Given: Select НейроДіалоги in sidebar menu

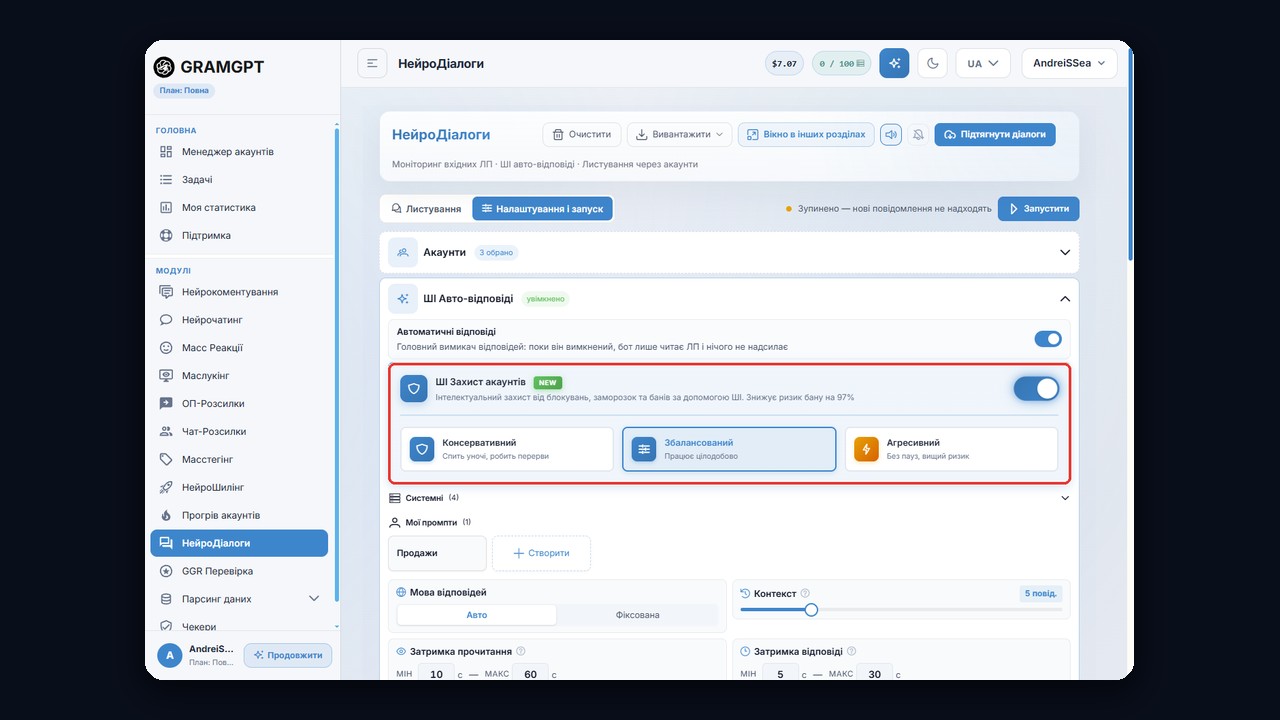Looking at the screenshot, I should click(x=239, y=543).
